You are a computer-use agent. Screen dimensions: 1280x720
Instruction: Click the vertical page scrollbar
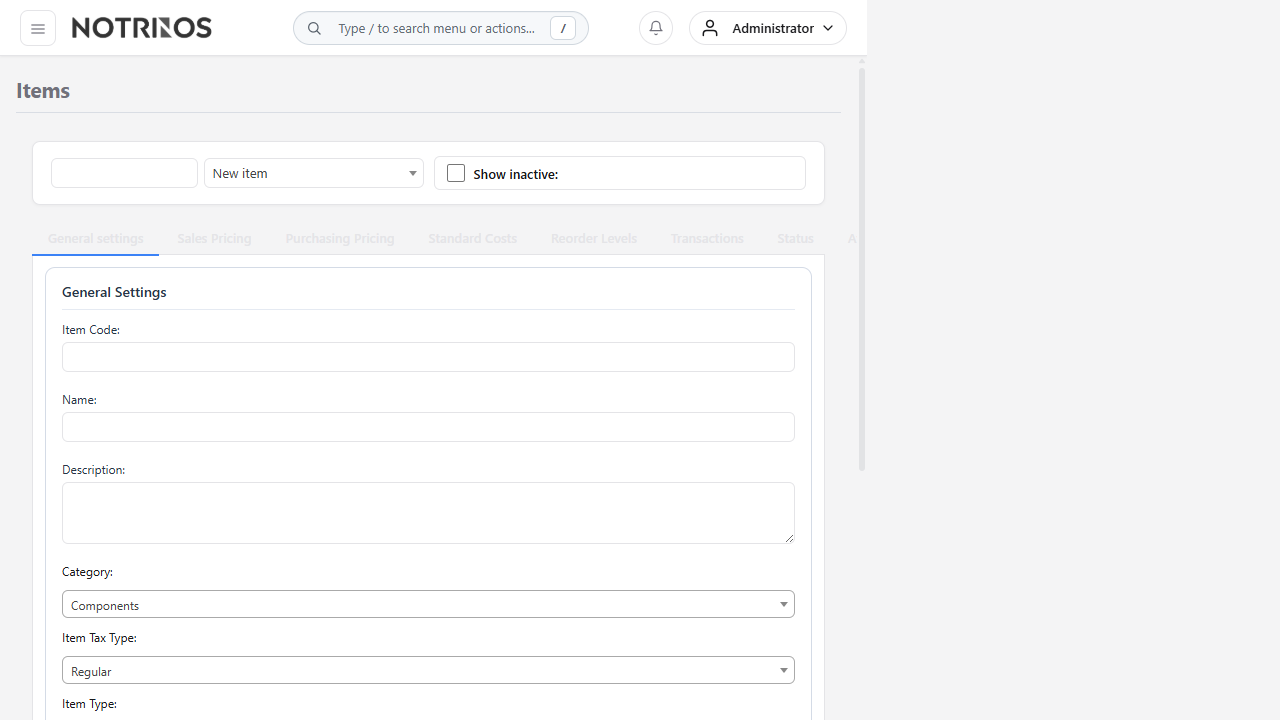pos(862,270)
